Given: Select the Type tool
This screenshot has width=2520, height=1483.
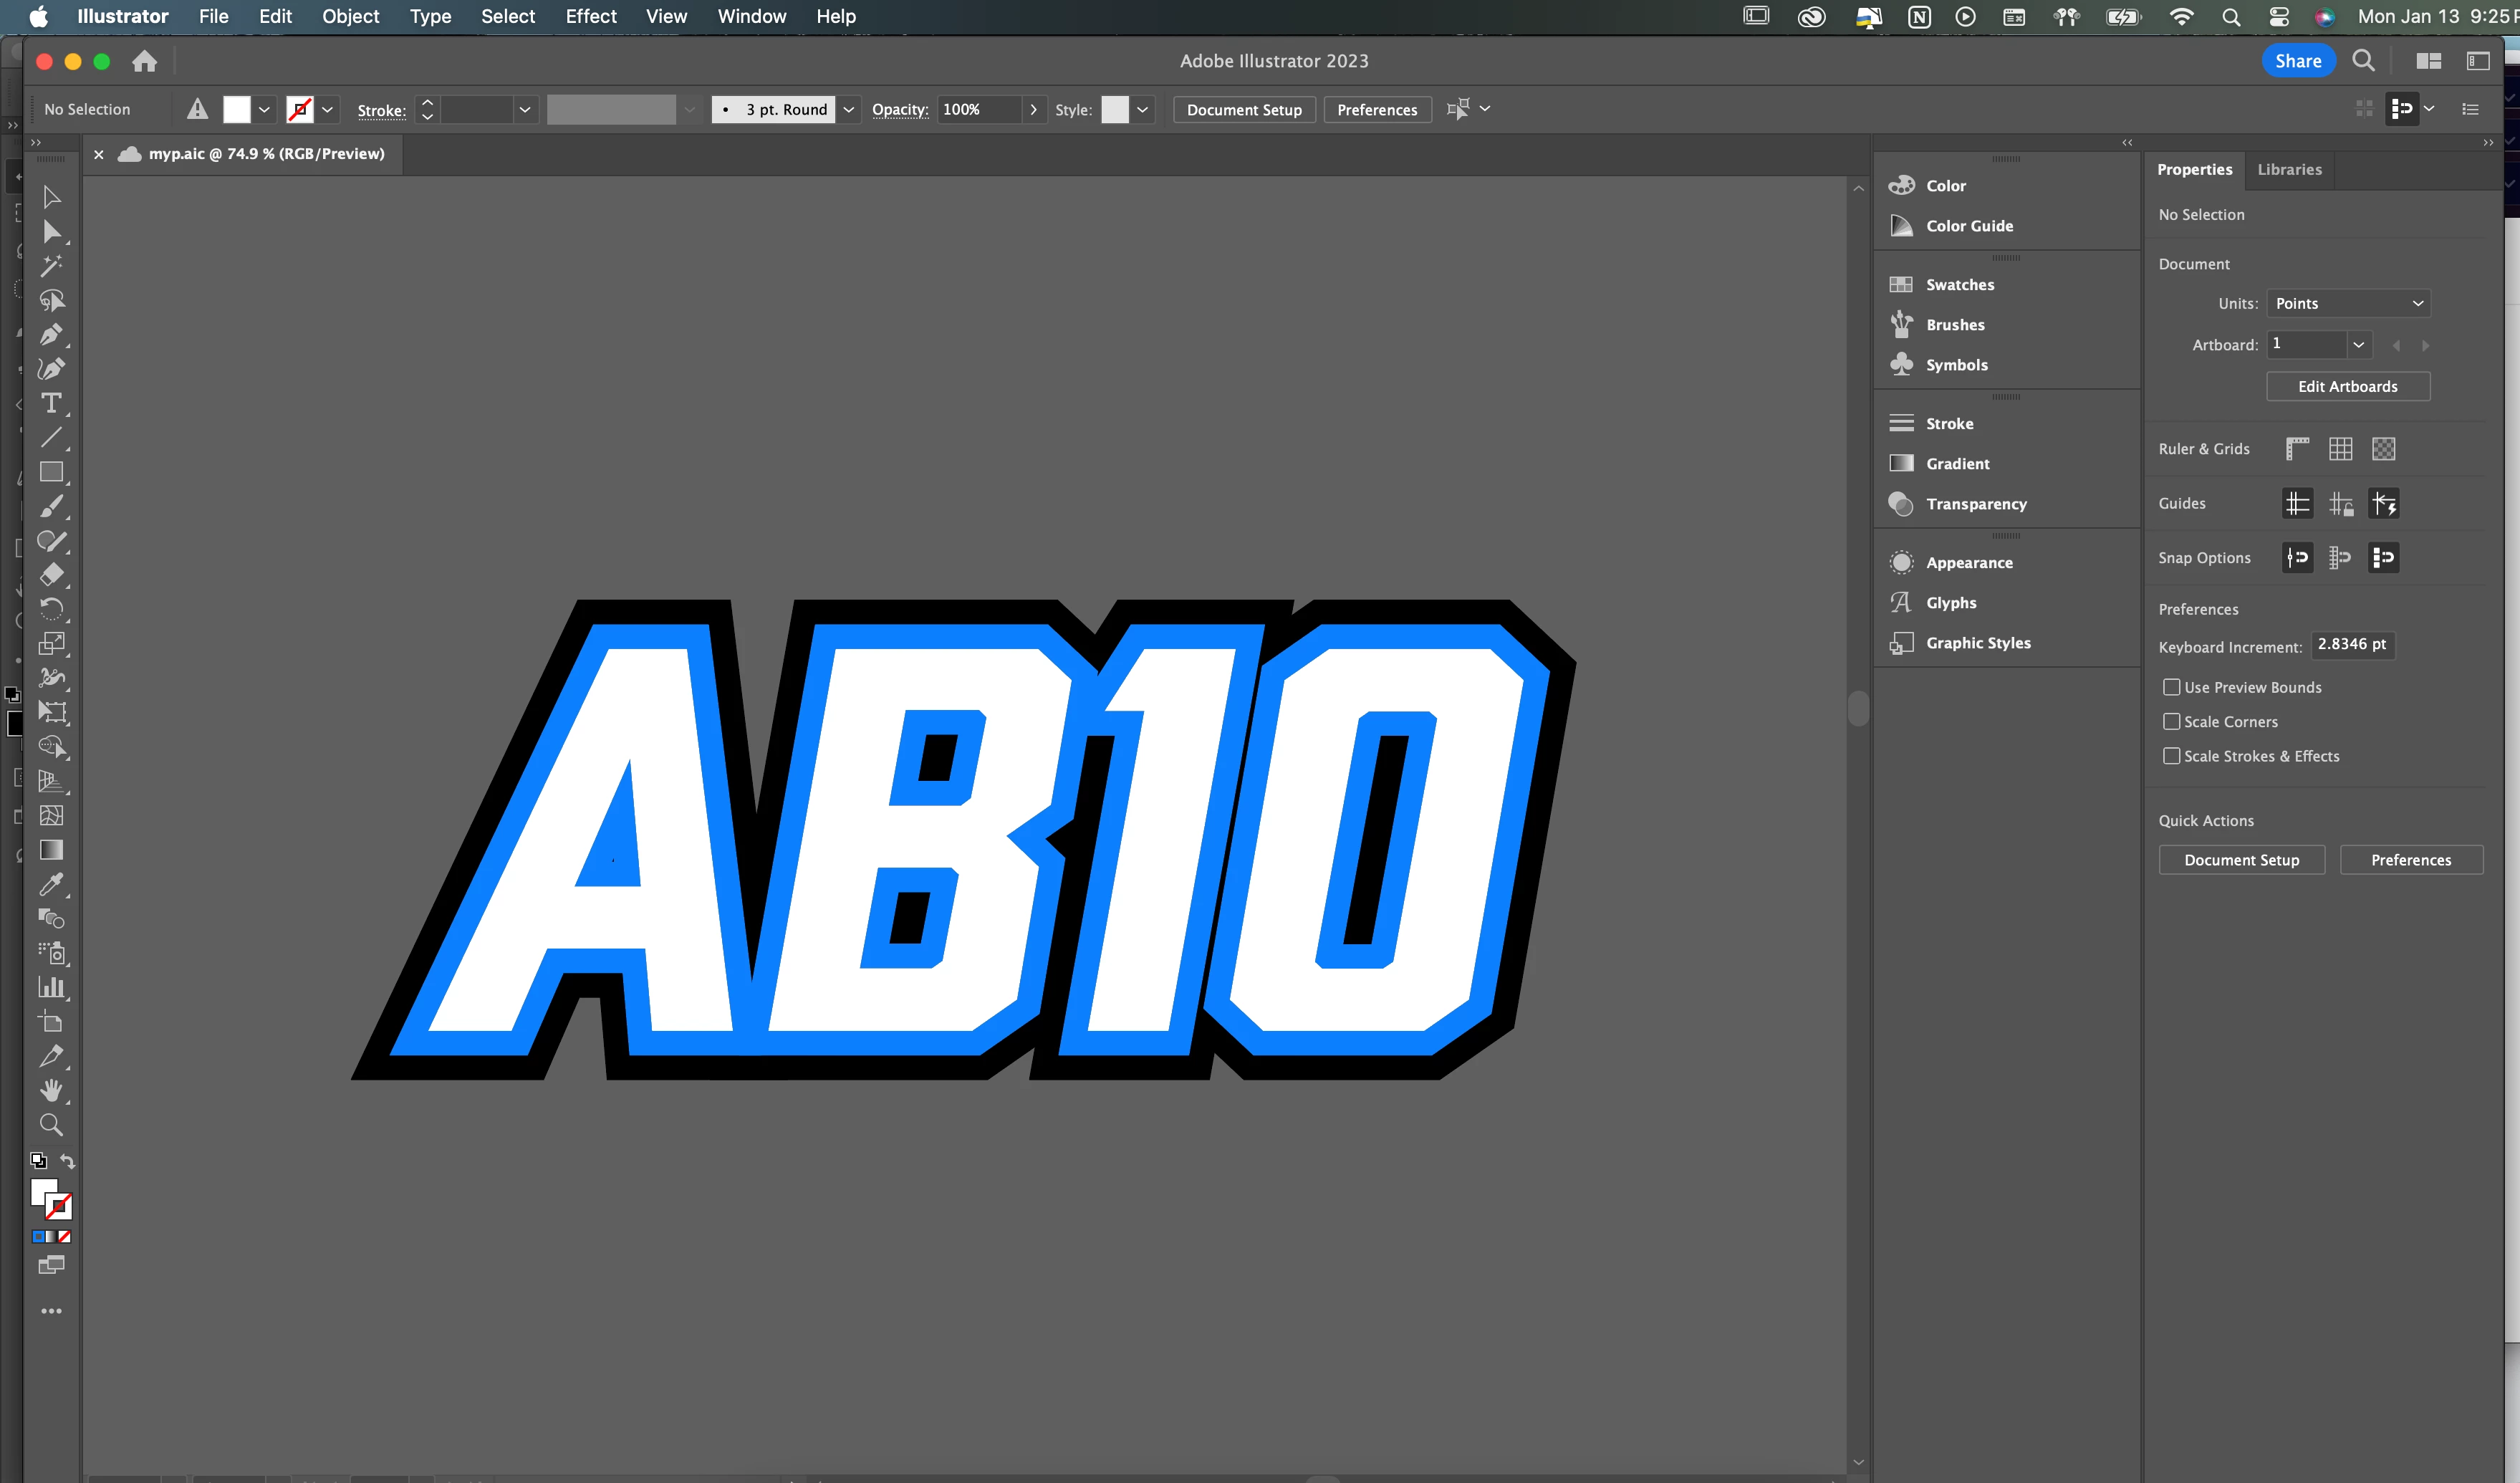Looking at the screenshot, I should 51,403.
